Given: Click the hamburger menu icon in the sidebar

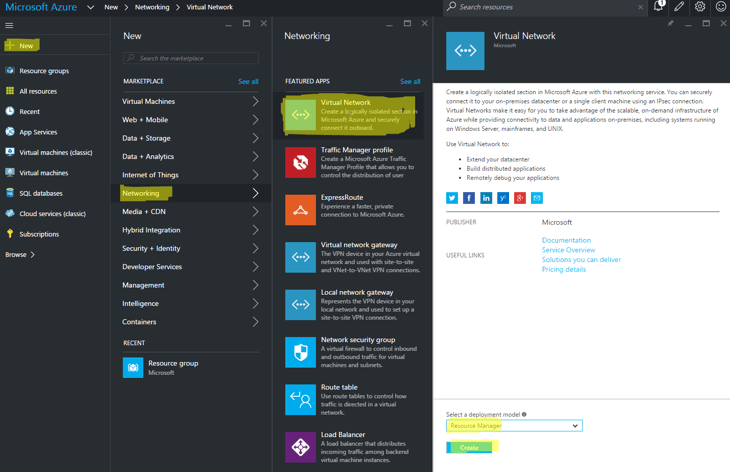Looking at the screenshot, I should pyautogui.click(x=9, y=26).
